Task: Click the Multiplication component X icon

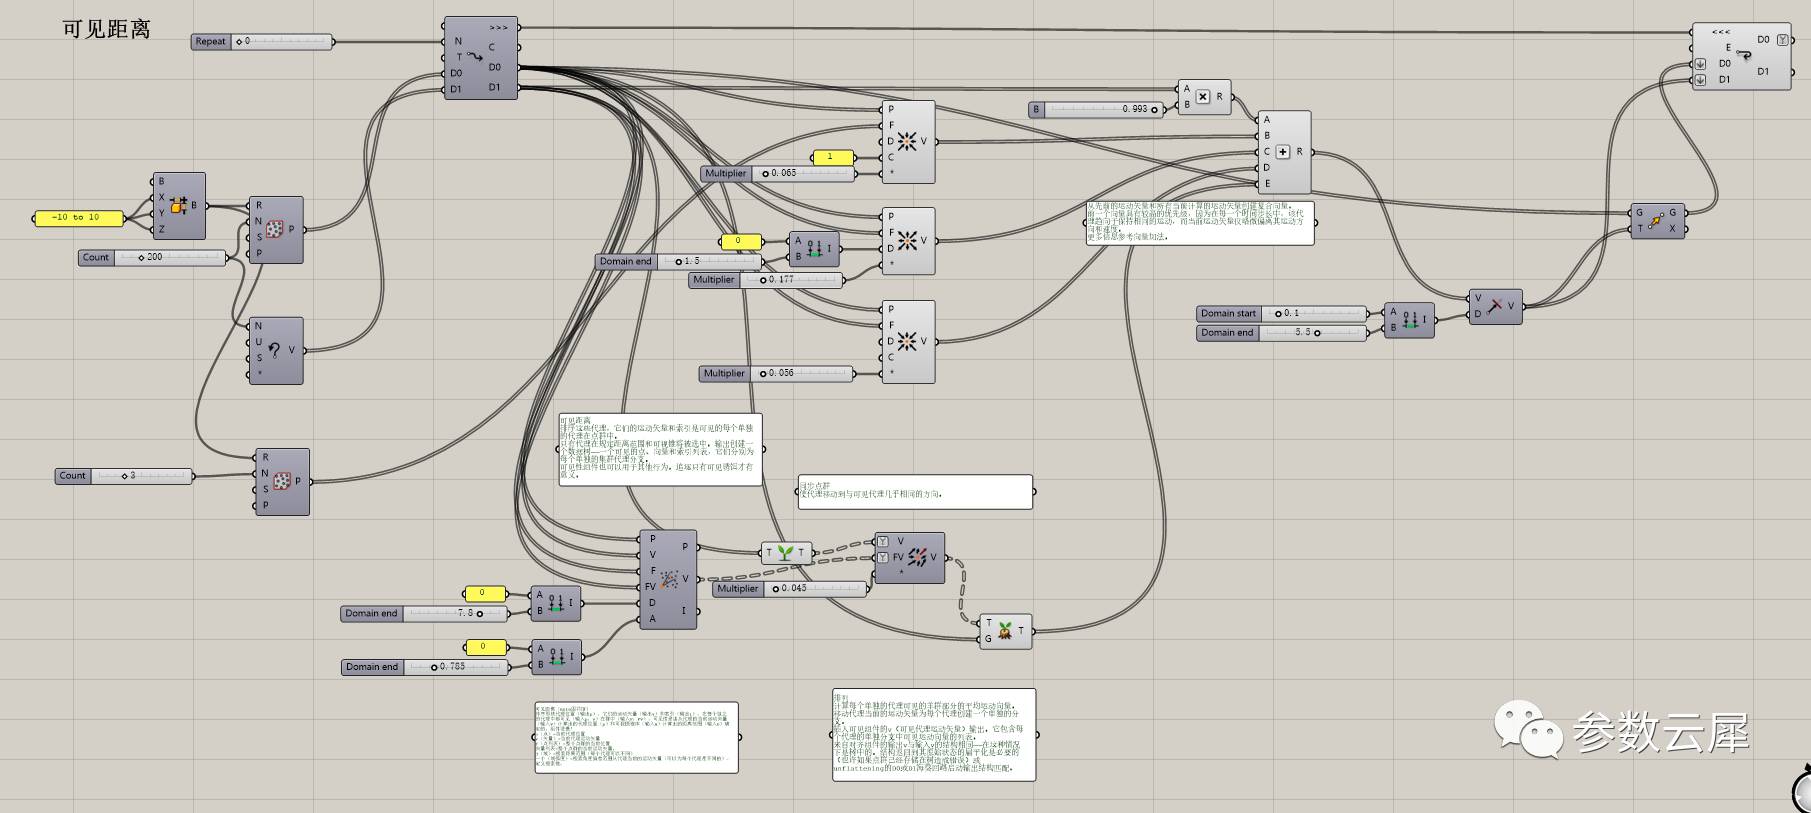Action: [1203, 97]
